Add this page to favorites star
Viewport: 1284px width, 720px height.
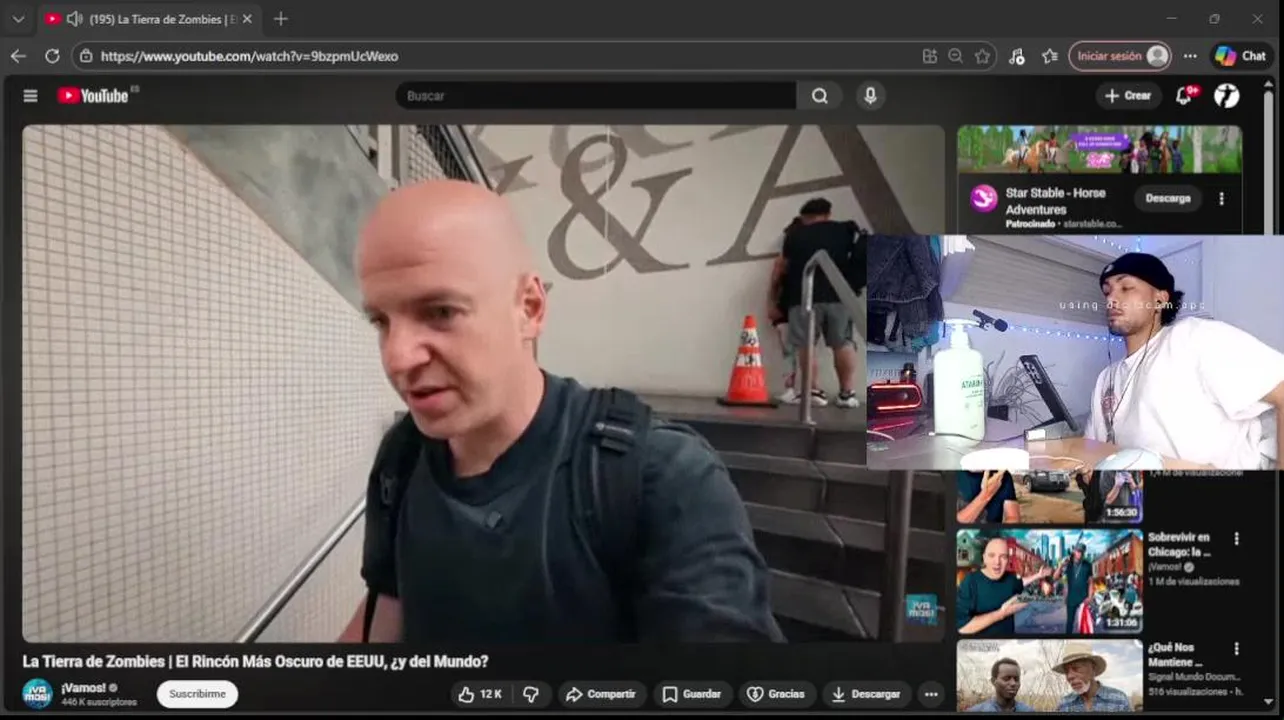[983, 56]
